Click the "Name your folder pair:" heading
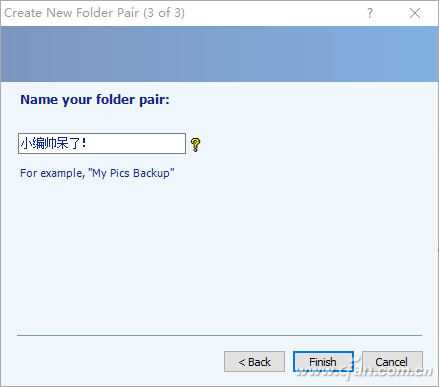Screen dimensions: 439x387 pos(95,100)
